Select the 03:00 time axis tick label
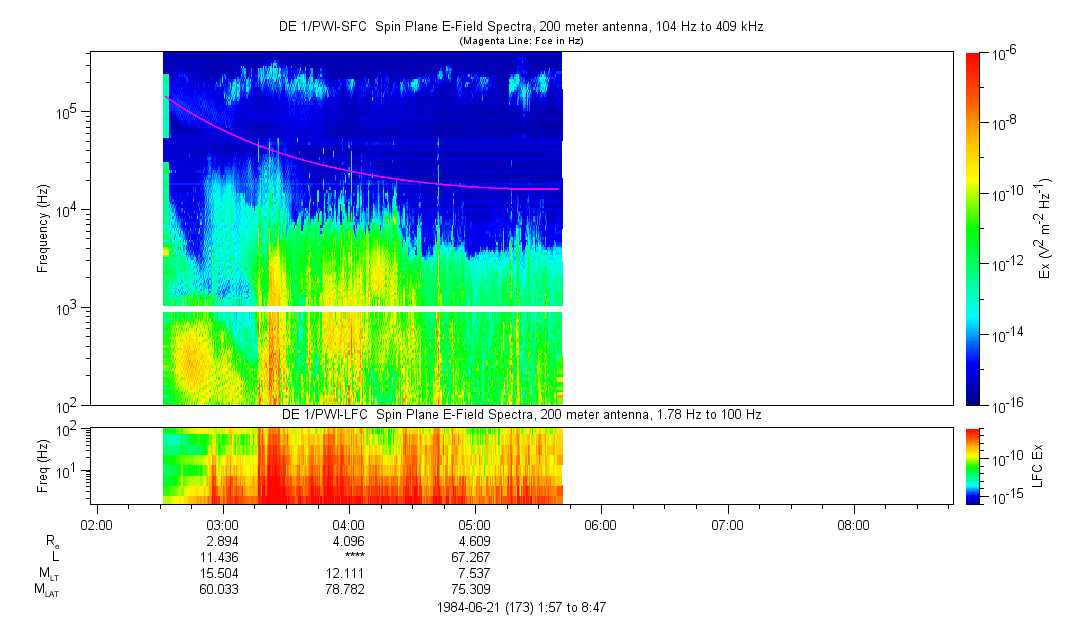The image size is (1083, 620). pyautogui.click(x=221, y=525)
